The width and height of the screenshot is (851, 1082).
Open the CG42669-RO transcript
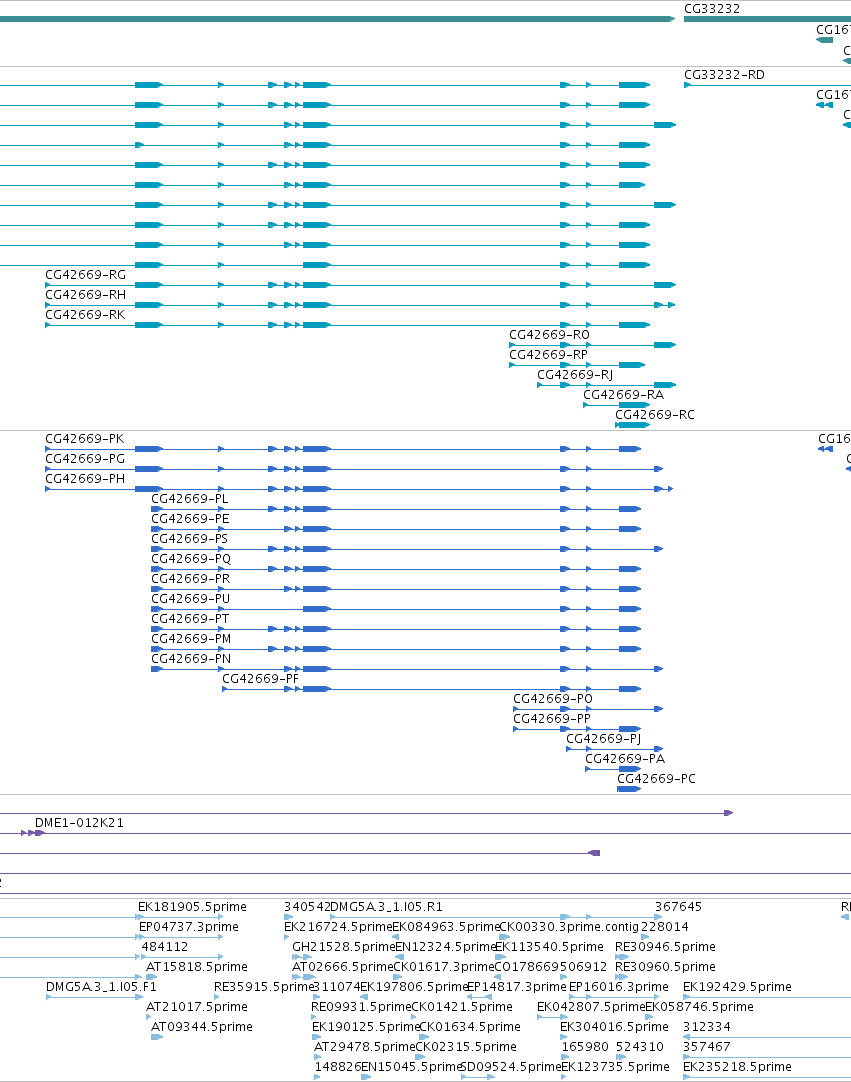[x=549, y=335]
